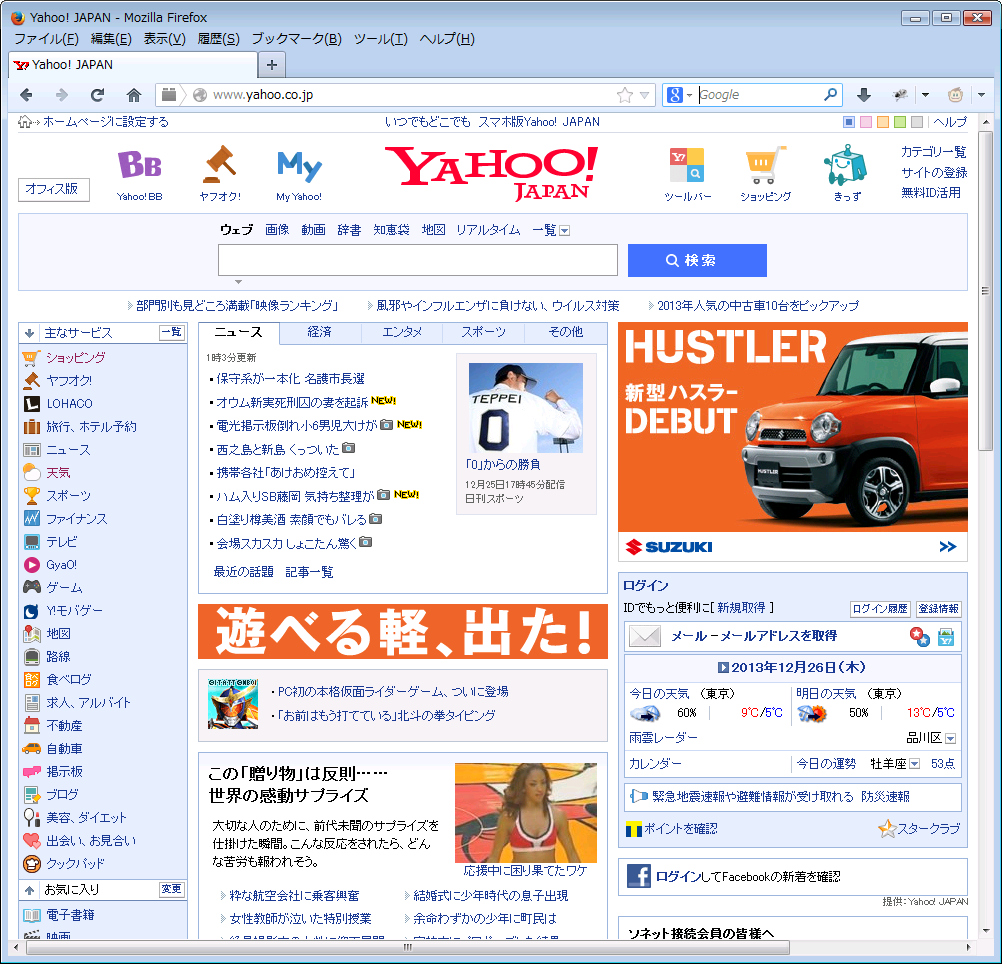Open the きっず robot icon
1002x964 pixels.
[845, 165]
